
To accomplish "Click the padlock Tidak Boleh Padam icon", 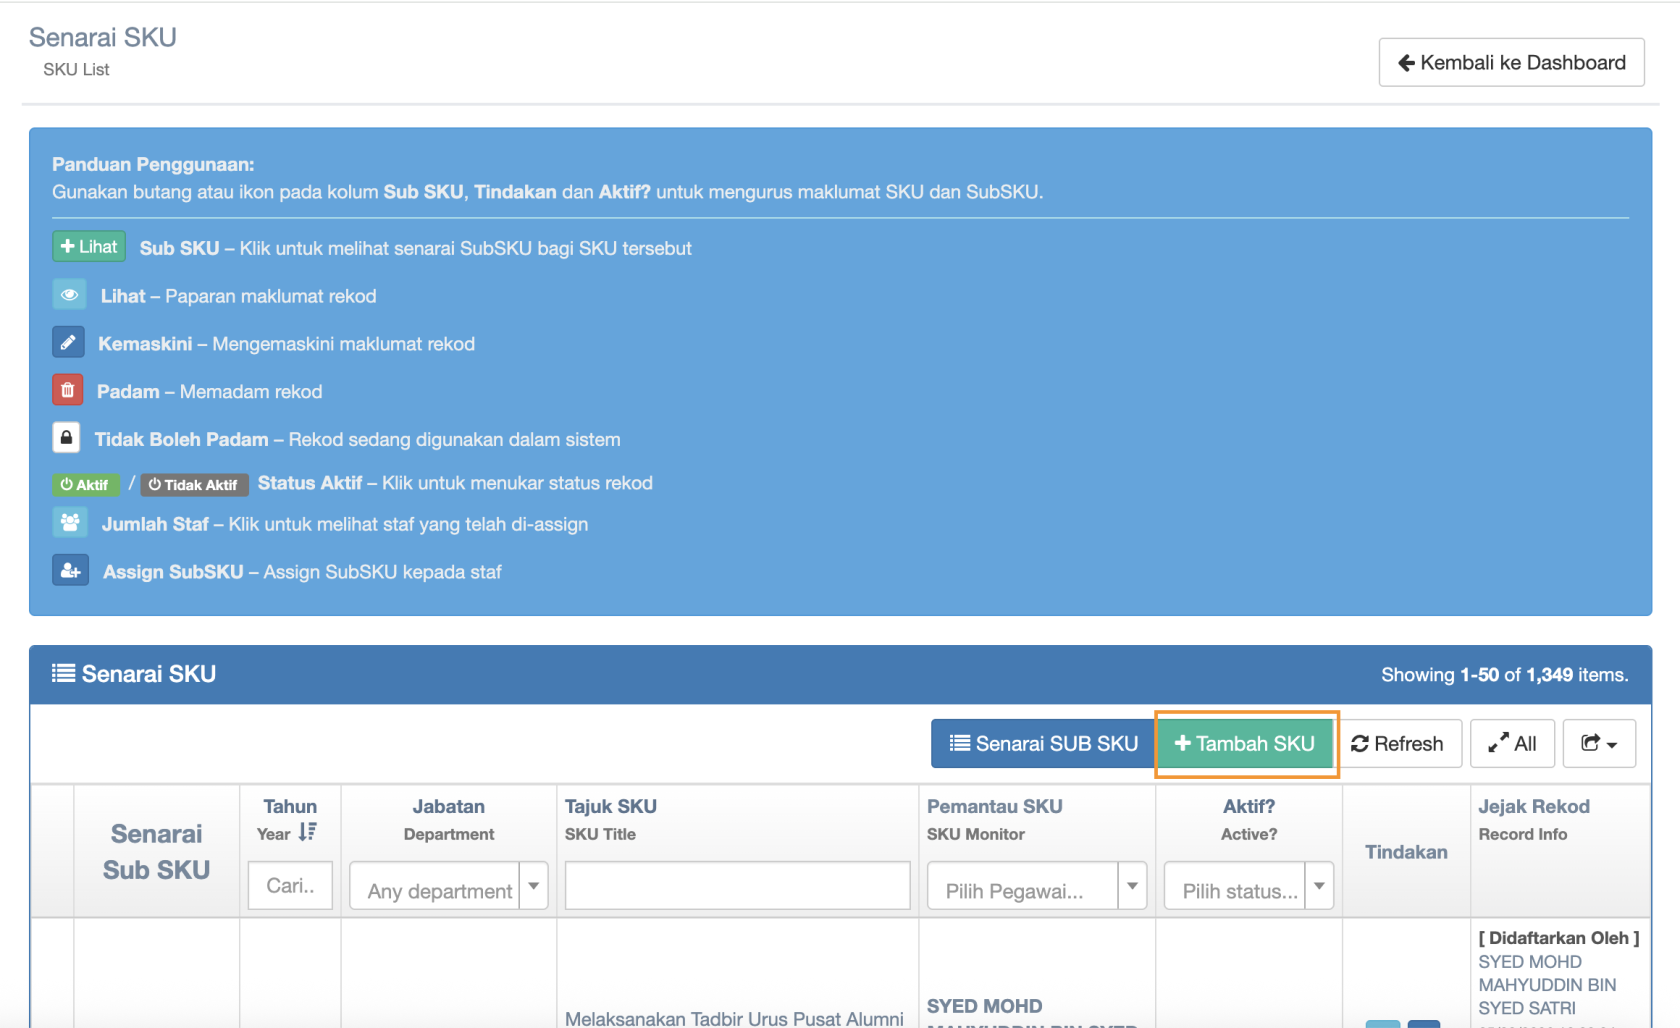I will tap(66, 438).
